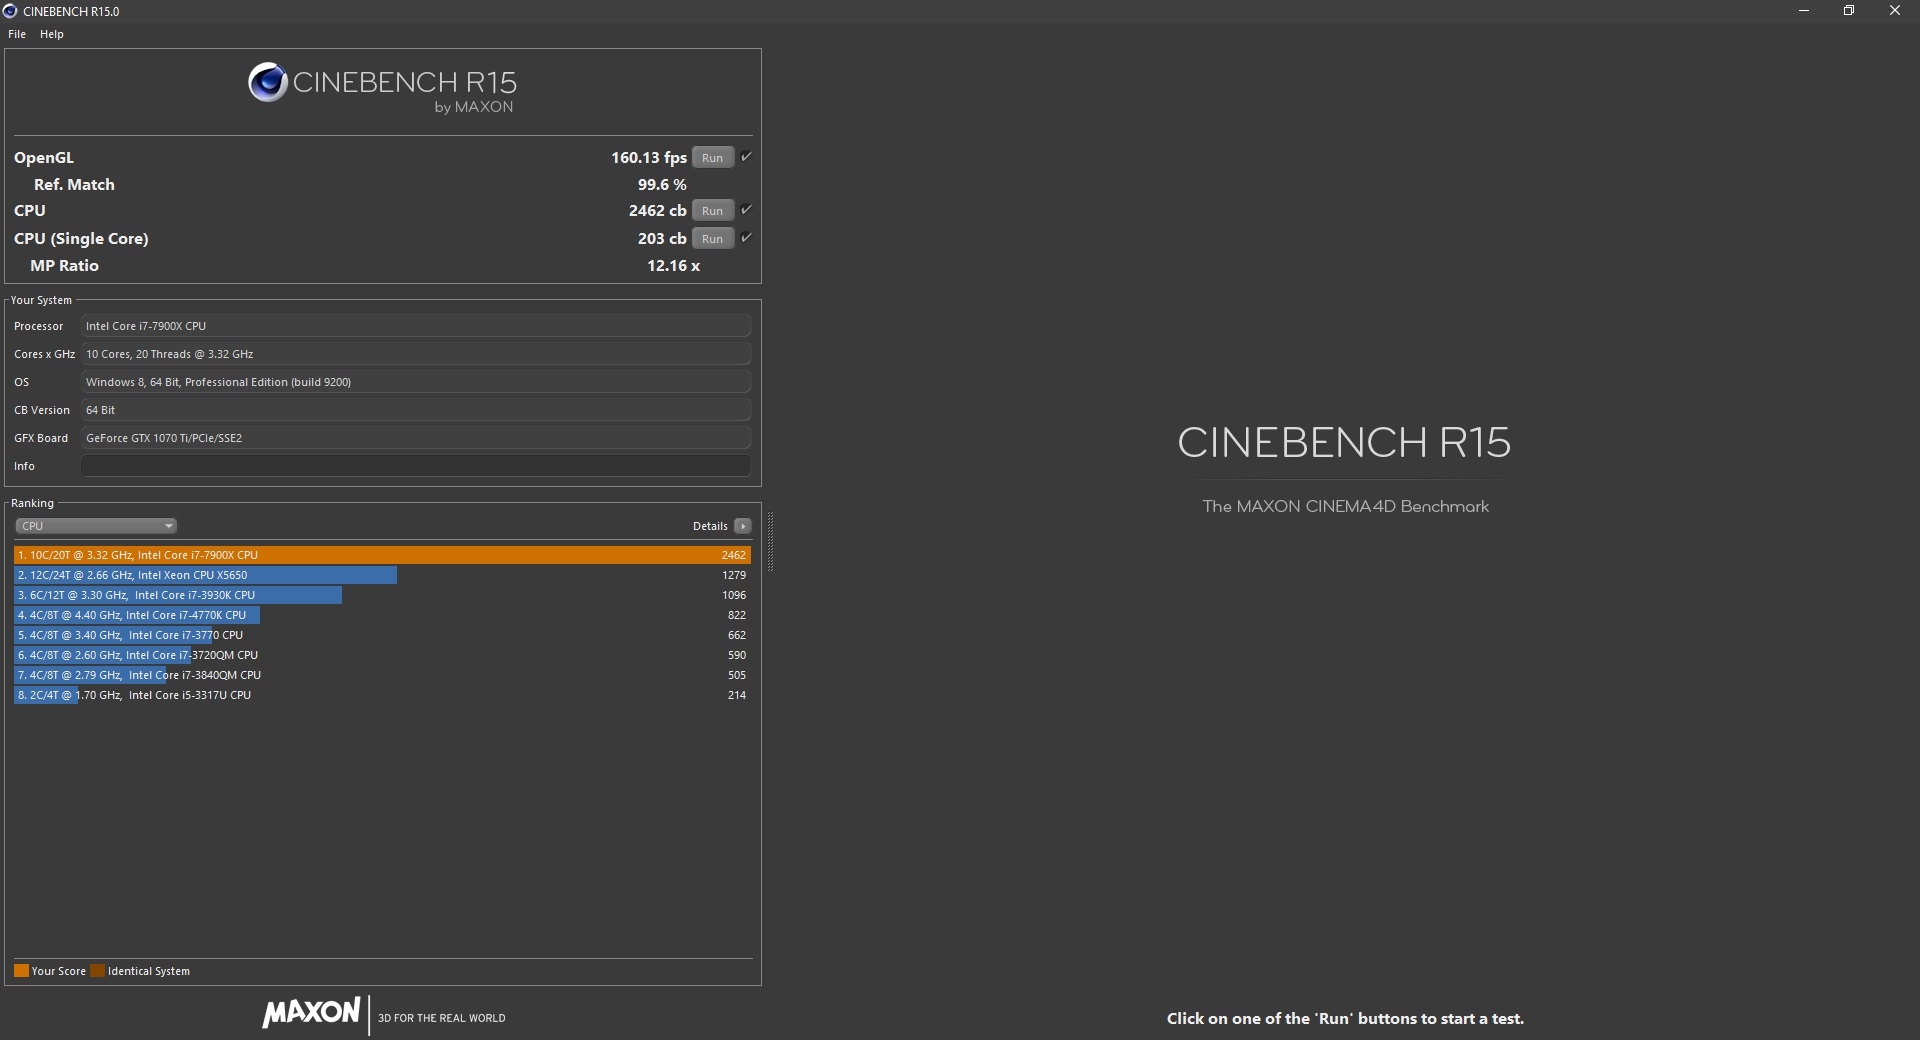Click the Ref. Match 99.6 % value

point(662,185)
